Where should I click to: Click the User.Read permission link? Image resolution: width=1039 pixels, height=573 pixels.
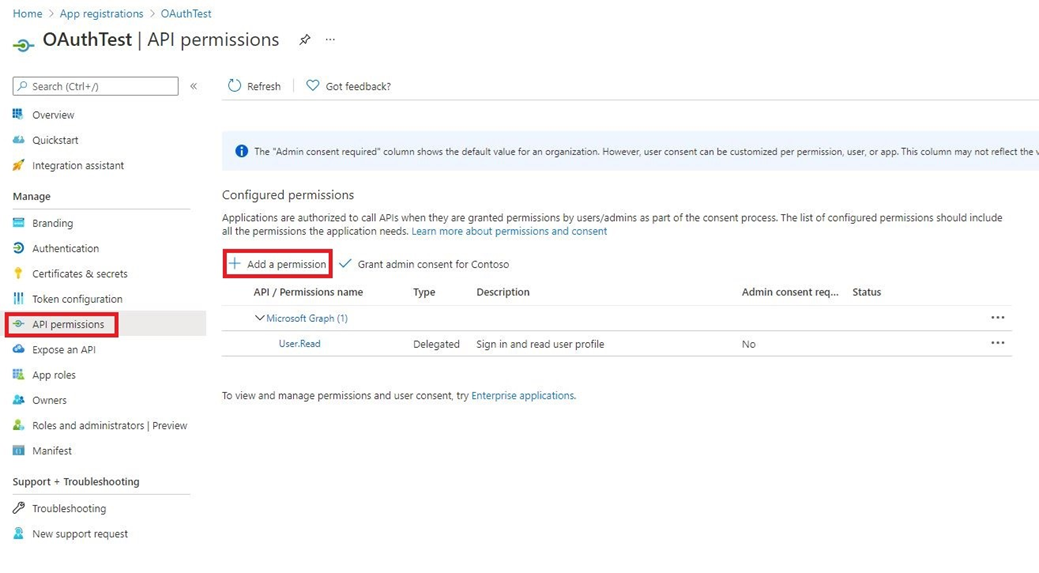[x=299, y=344]
